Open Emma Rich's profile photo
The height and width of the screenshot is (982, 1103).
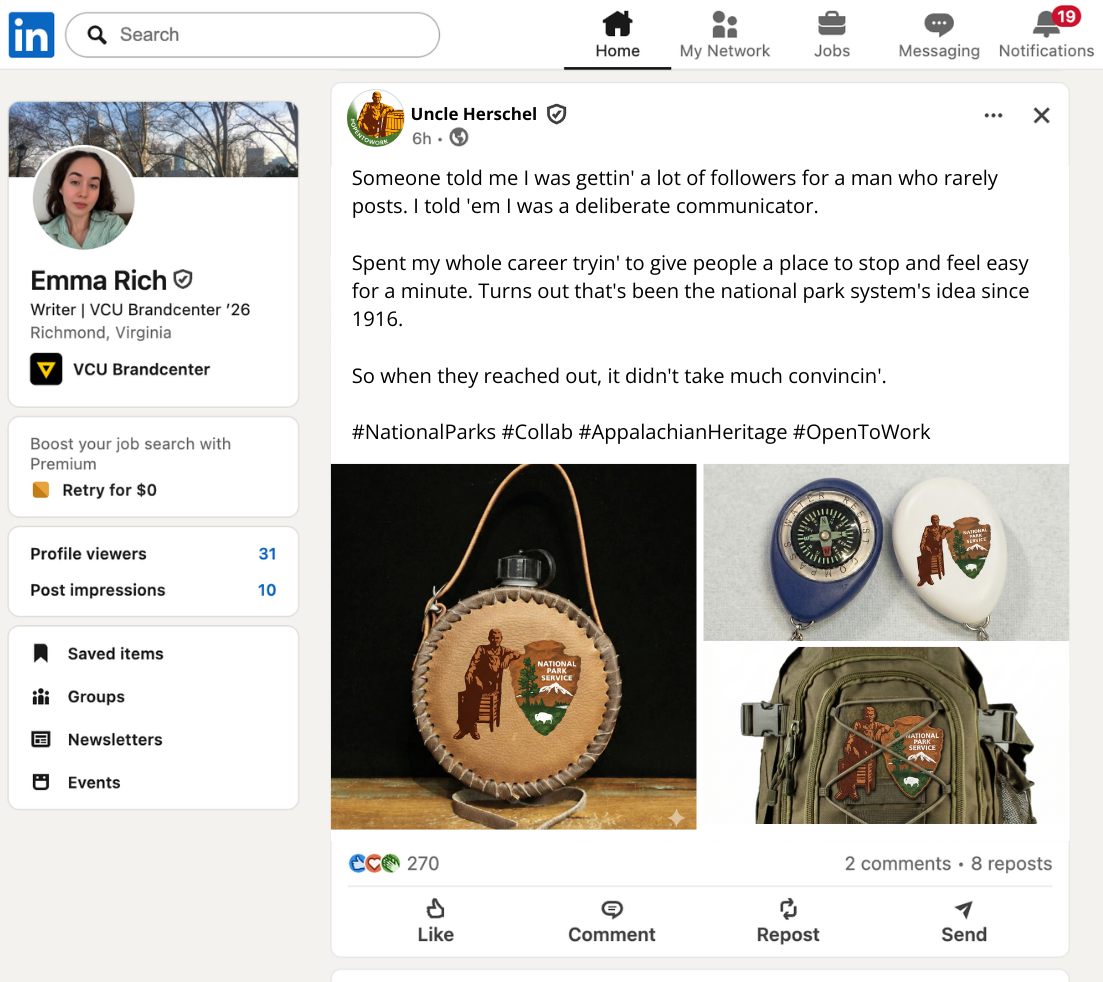pos(83,198)
